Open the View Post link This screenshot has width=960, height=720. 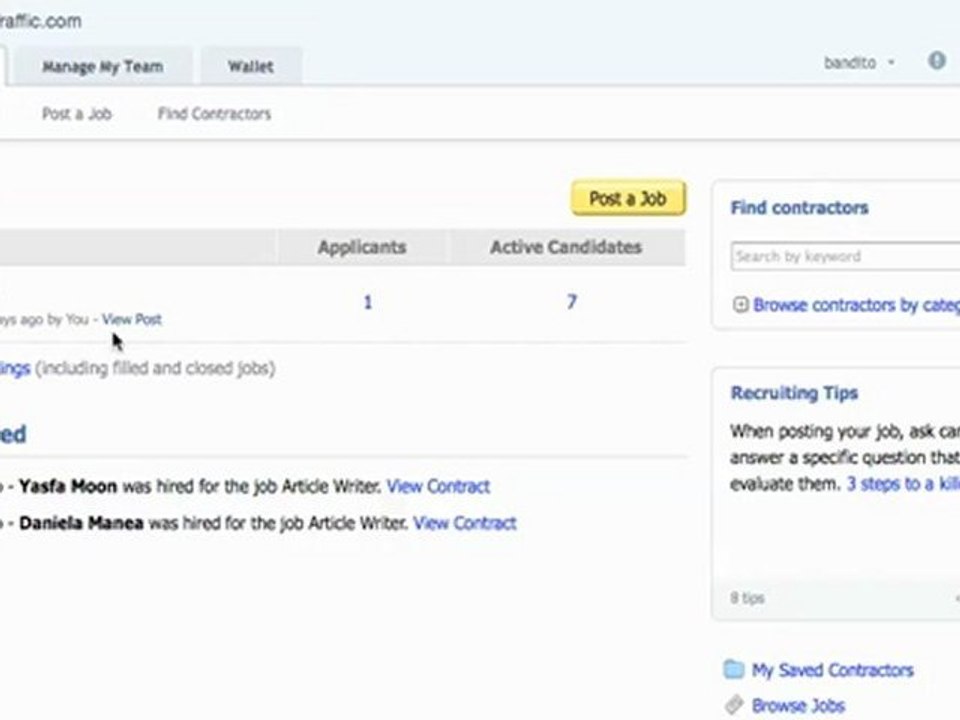131,319
